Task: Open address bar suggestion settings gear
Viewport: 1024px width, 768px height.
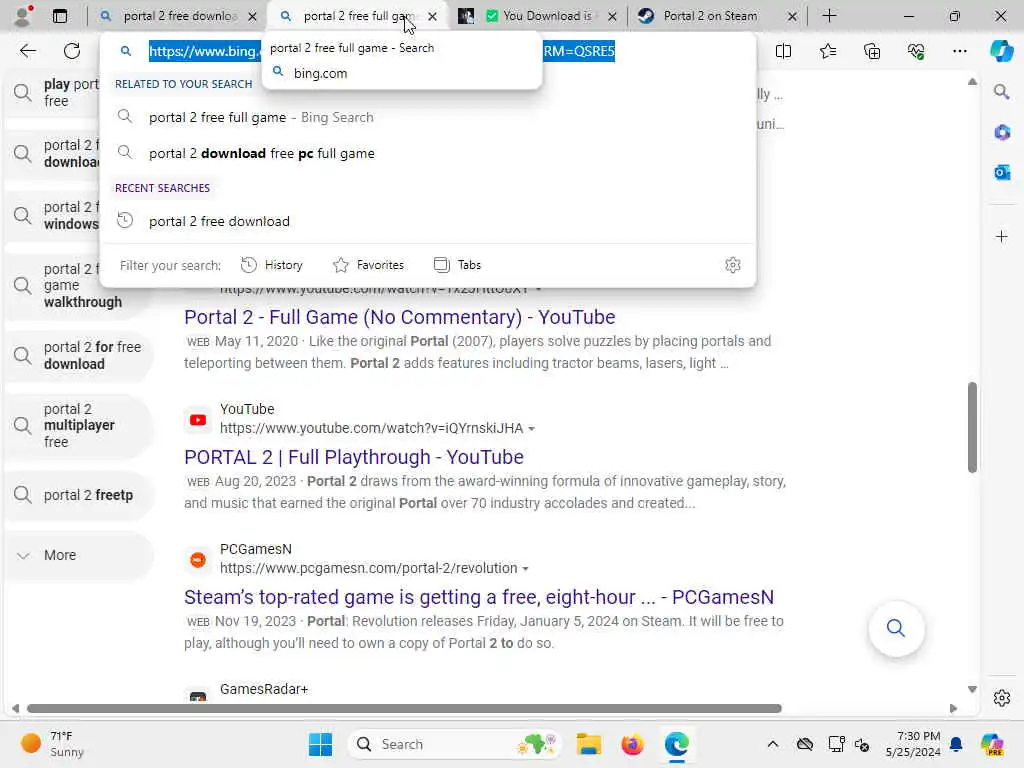Action: pyautogui.click(x=733, y=264)
